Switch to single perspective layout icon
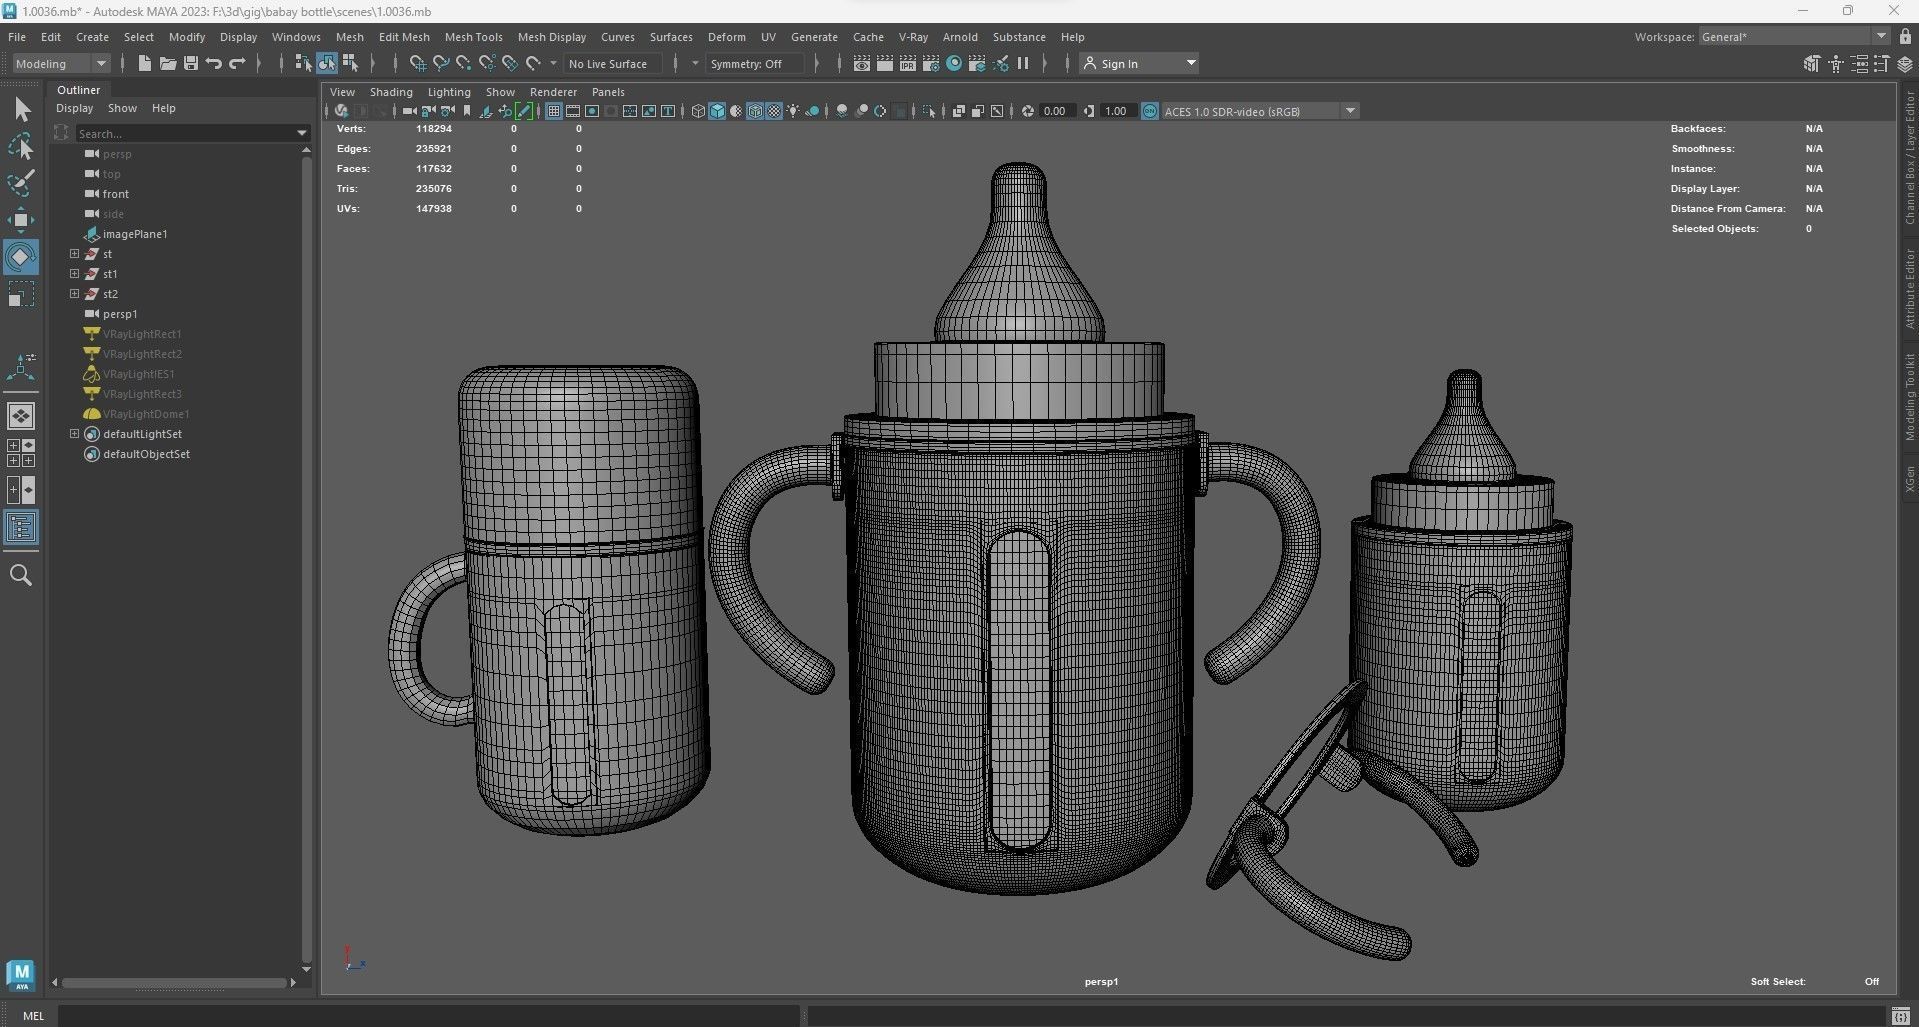 [21, 416]
